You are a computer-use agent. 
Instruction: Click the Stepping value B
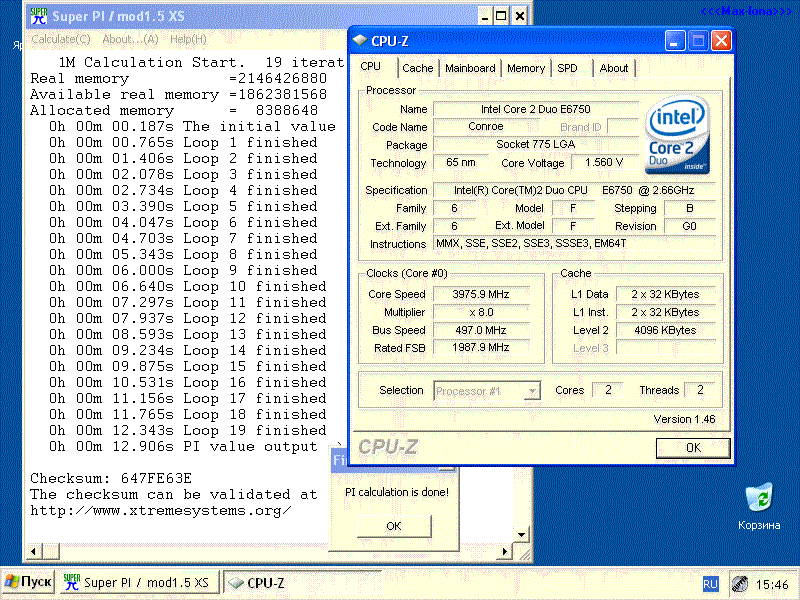point(689,208)
